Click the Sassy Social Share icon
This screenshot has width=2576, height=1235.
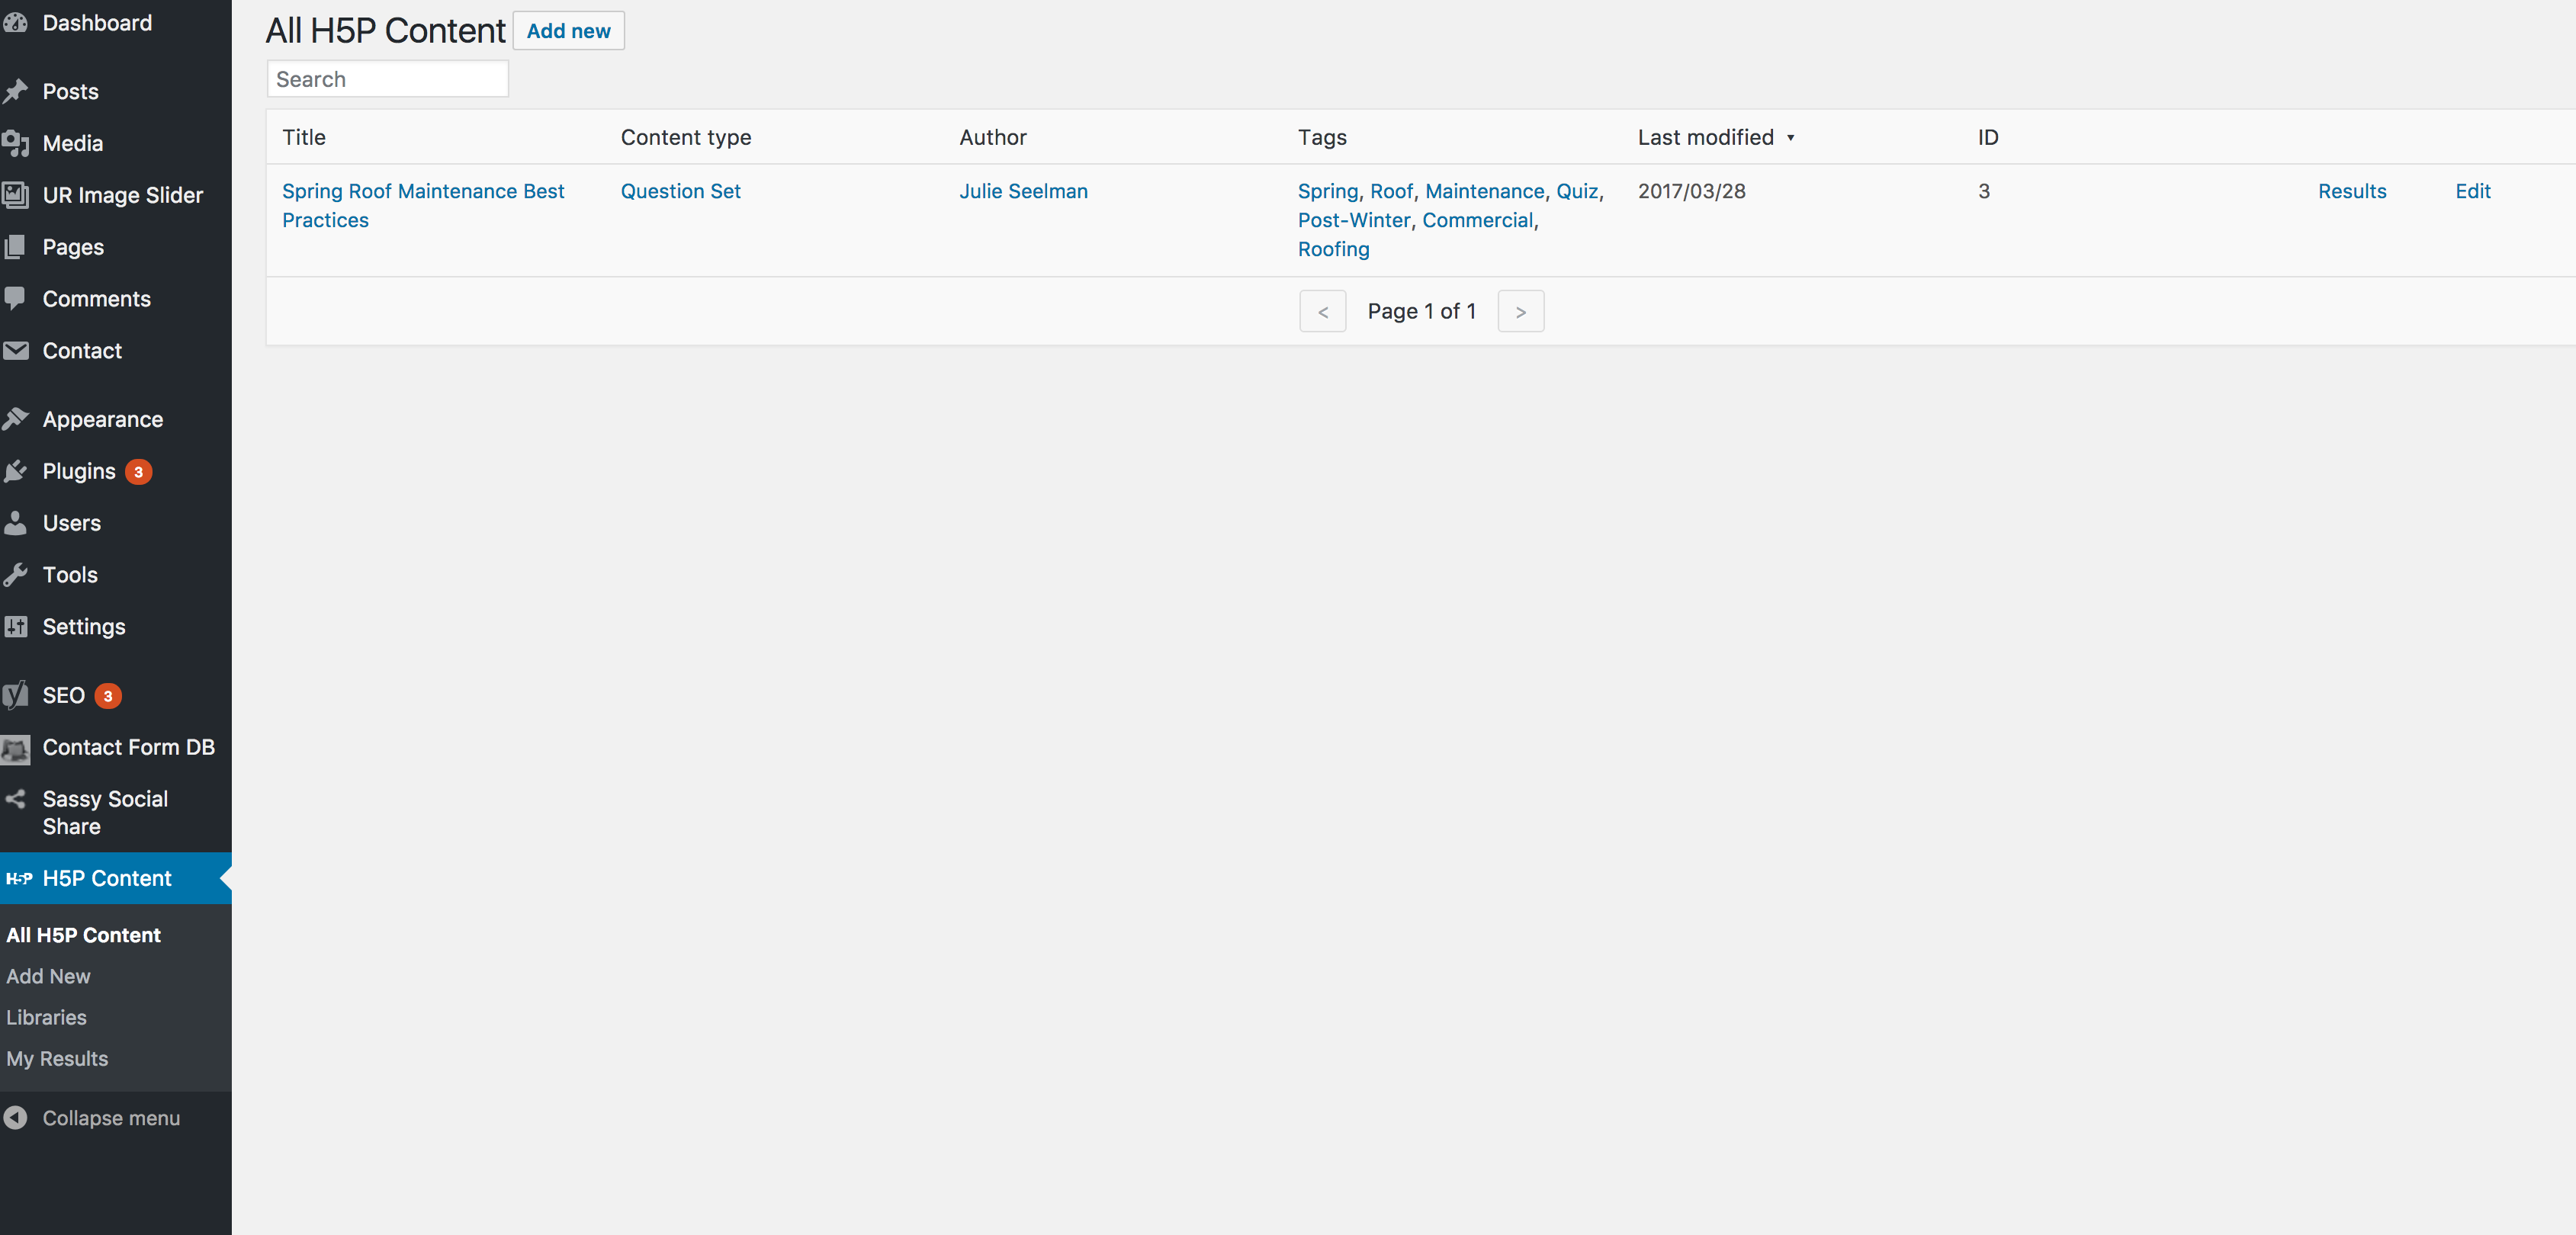pyautogui.click(x=15, y=799)
